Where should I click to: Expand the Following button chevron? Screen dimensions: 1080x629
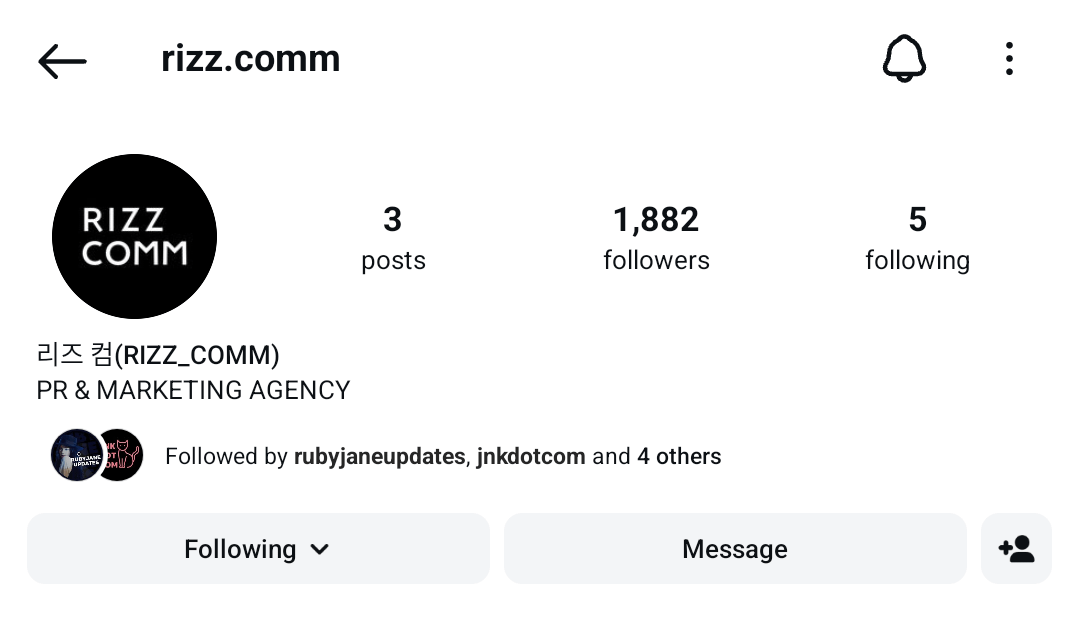(x=320, y=549)
